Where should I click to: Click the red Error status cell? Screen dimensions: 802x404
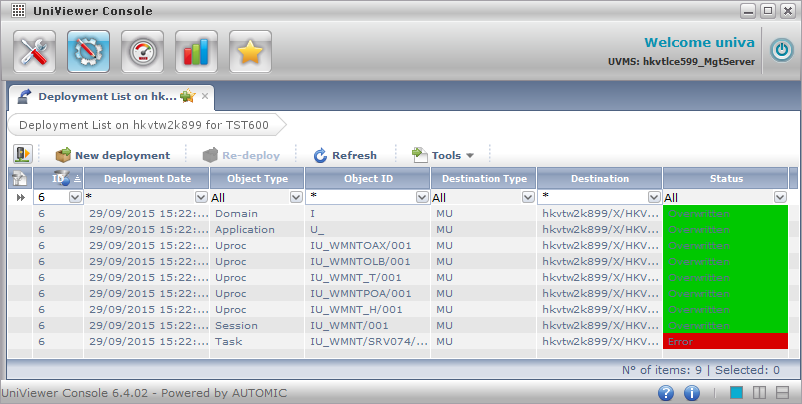coord(725,342)
